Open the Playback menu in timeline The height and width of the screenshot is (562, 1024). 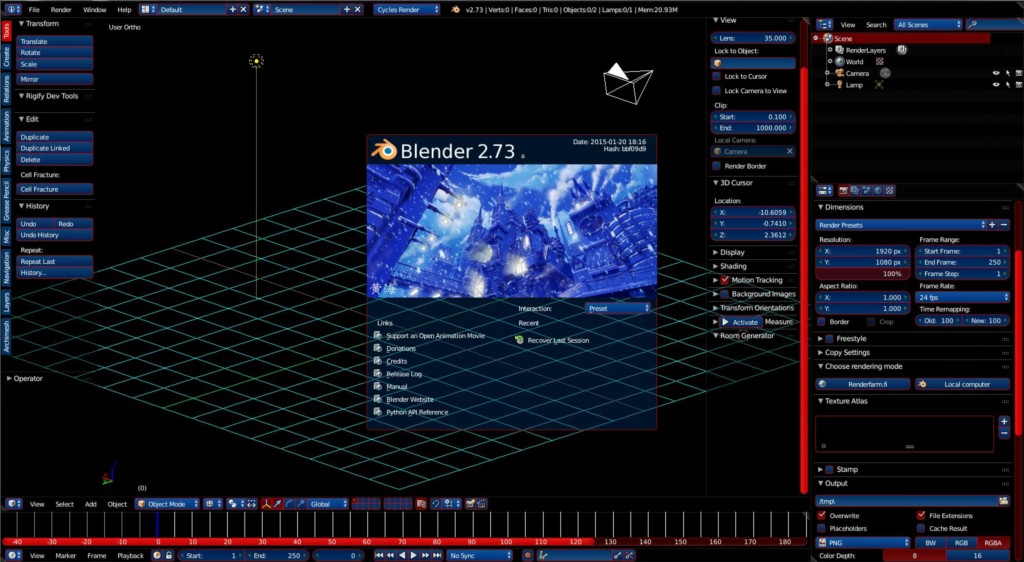(x=130, y=555)
